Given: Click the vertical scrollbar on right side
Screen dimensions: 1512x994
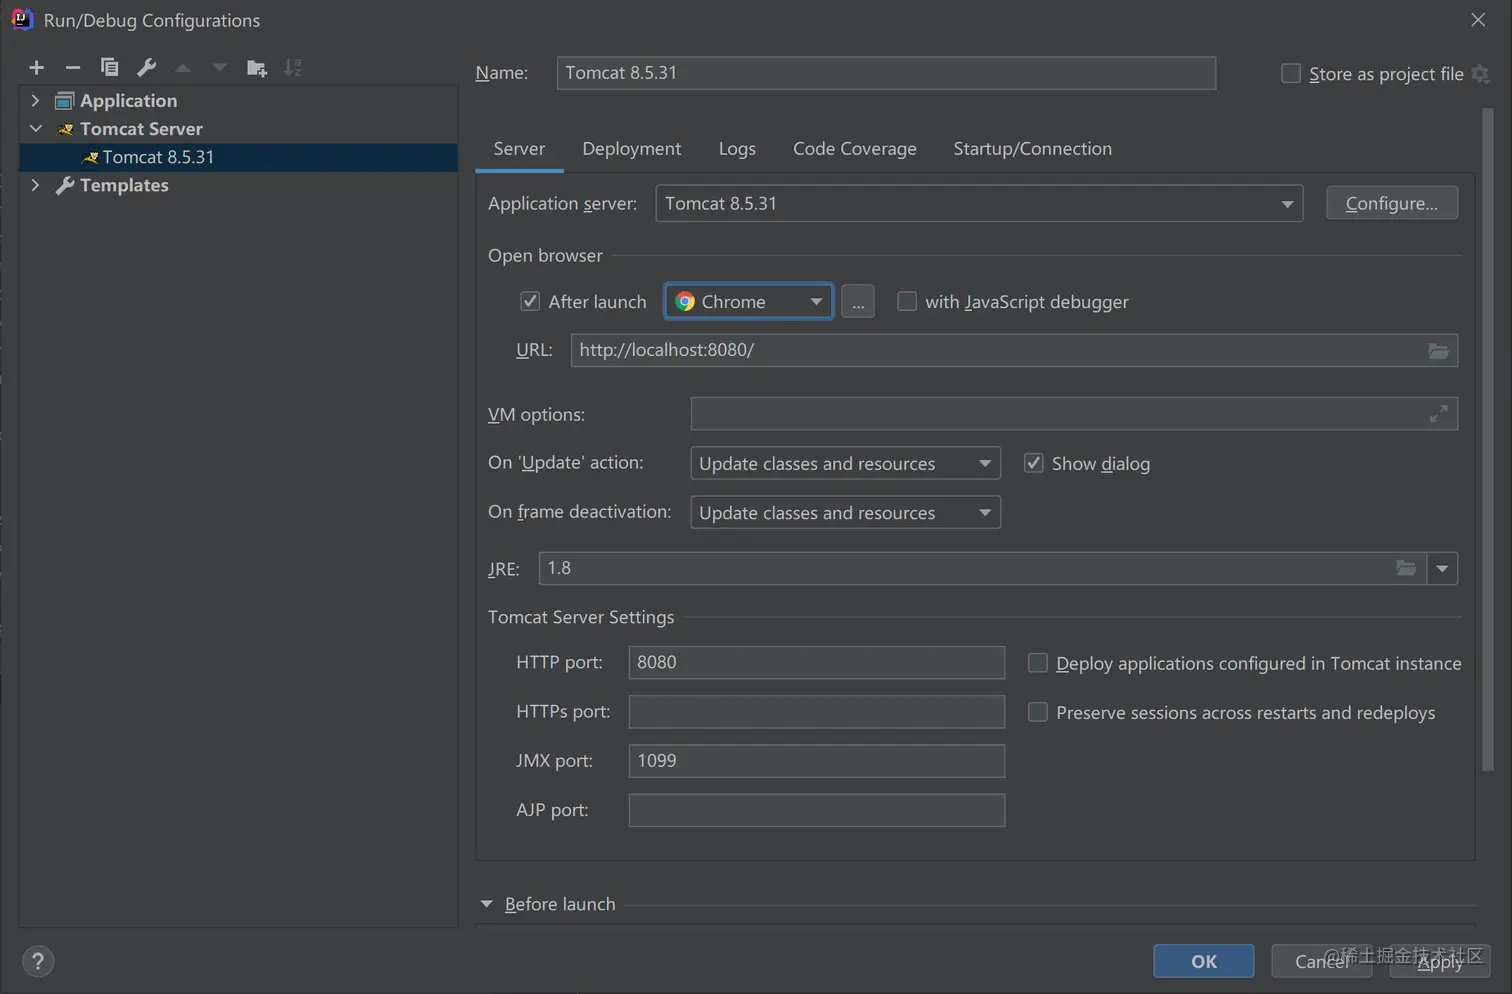Looking at the screenshot, I should click(1488, 440).
